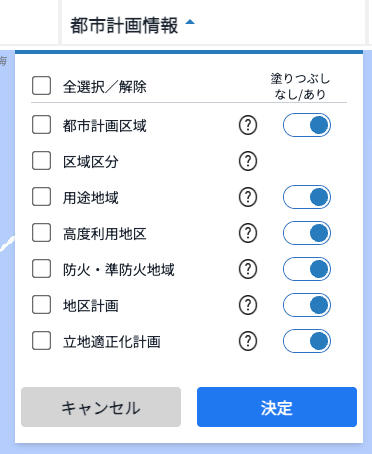Toggle fill switch for 高度利用地区

[x=307, y=233]
